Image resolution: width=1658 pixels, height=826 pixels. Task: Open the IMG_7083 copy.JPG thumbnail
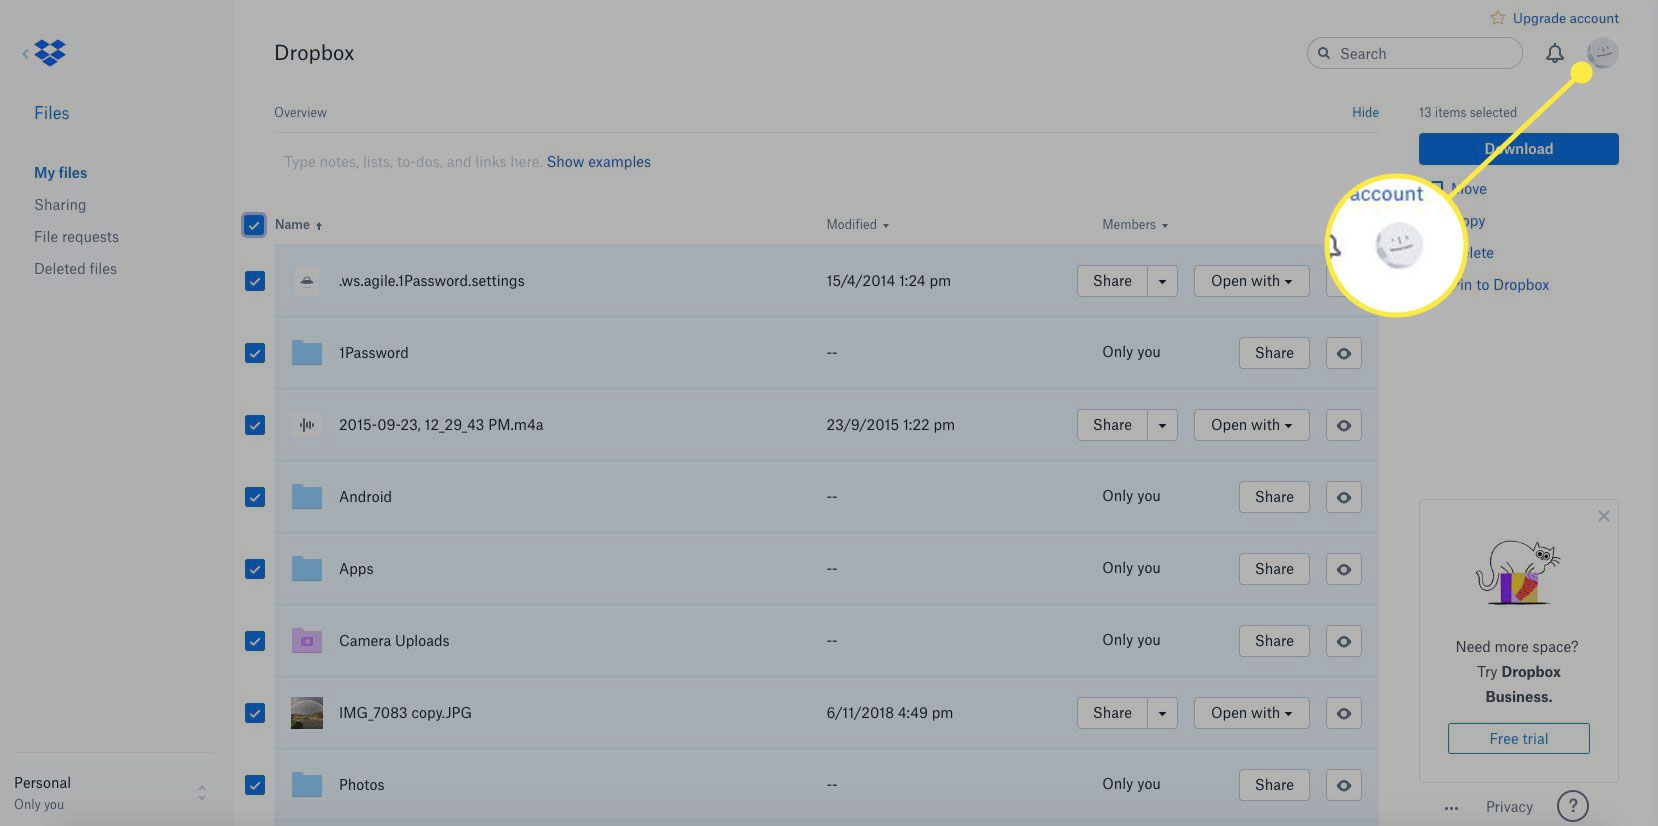(307, 713)
